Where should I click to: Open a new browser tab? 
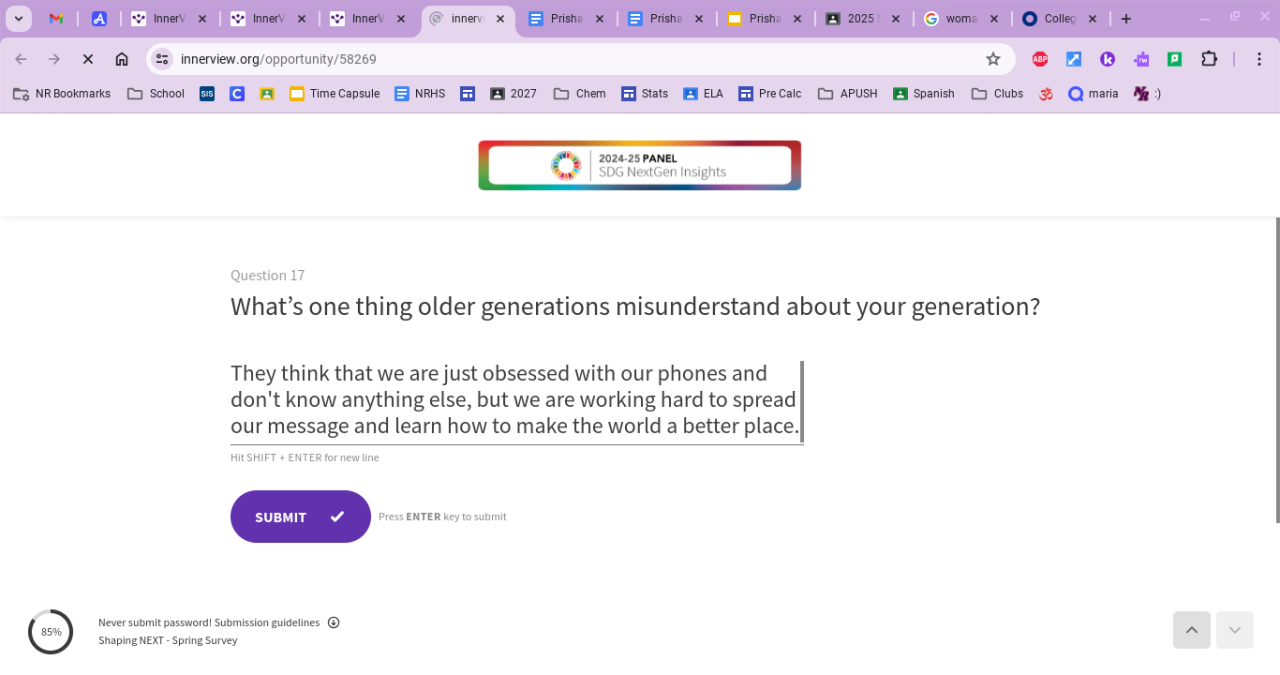click(x=1126, y=19)
